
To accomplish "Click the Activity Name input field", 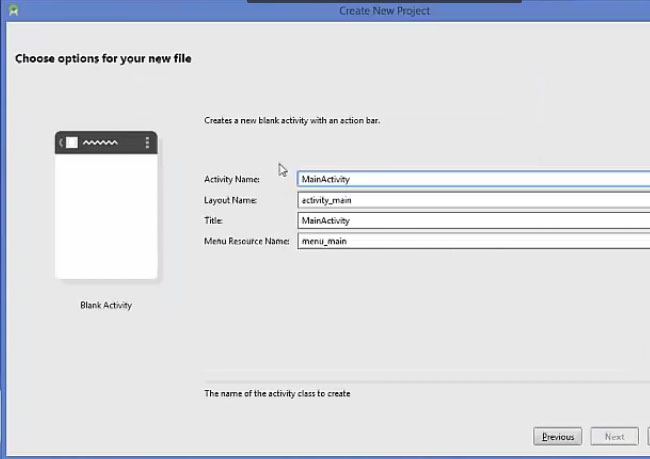I will (x=473, y=179).
